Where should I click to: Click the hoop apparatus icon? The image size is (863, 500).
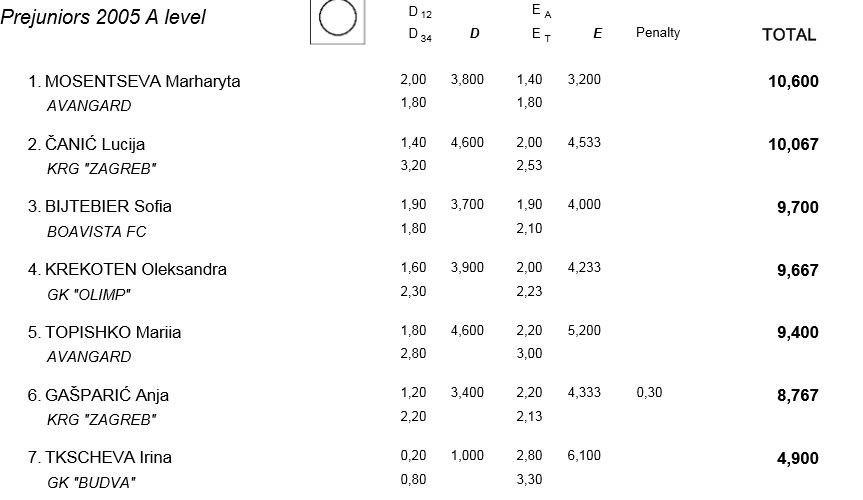(337, 20)
